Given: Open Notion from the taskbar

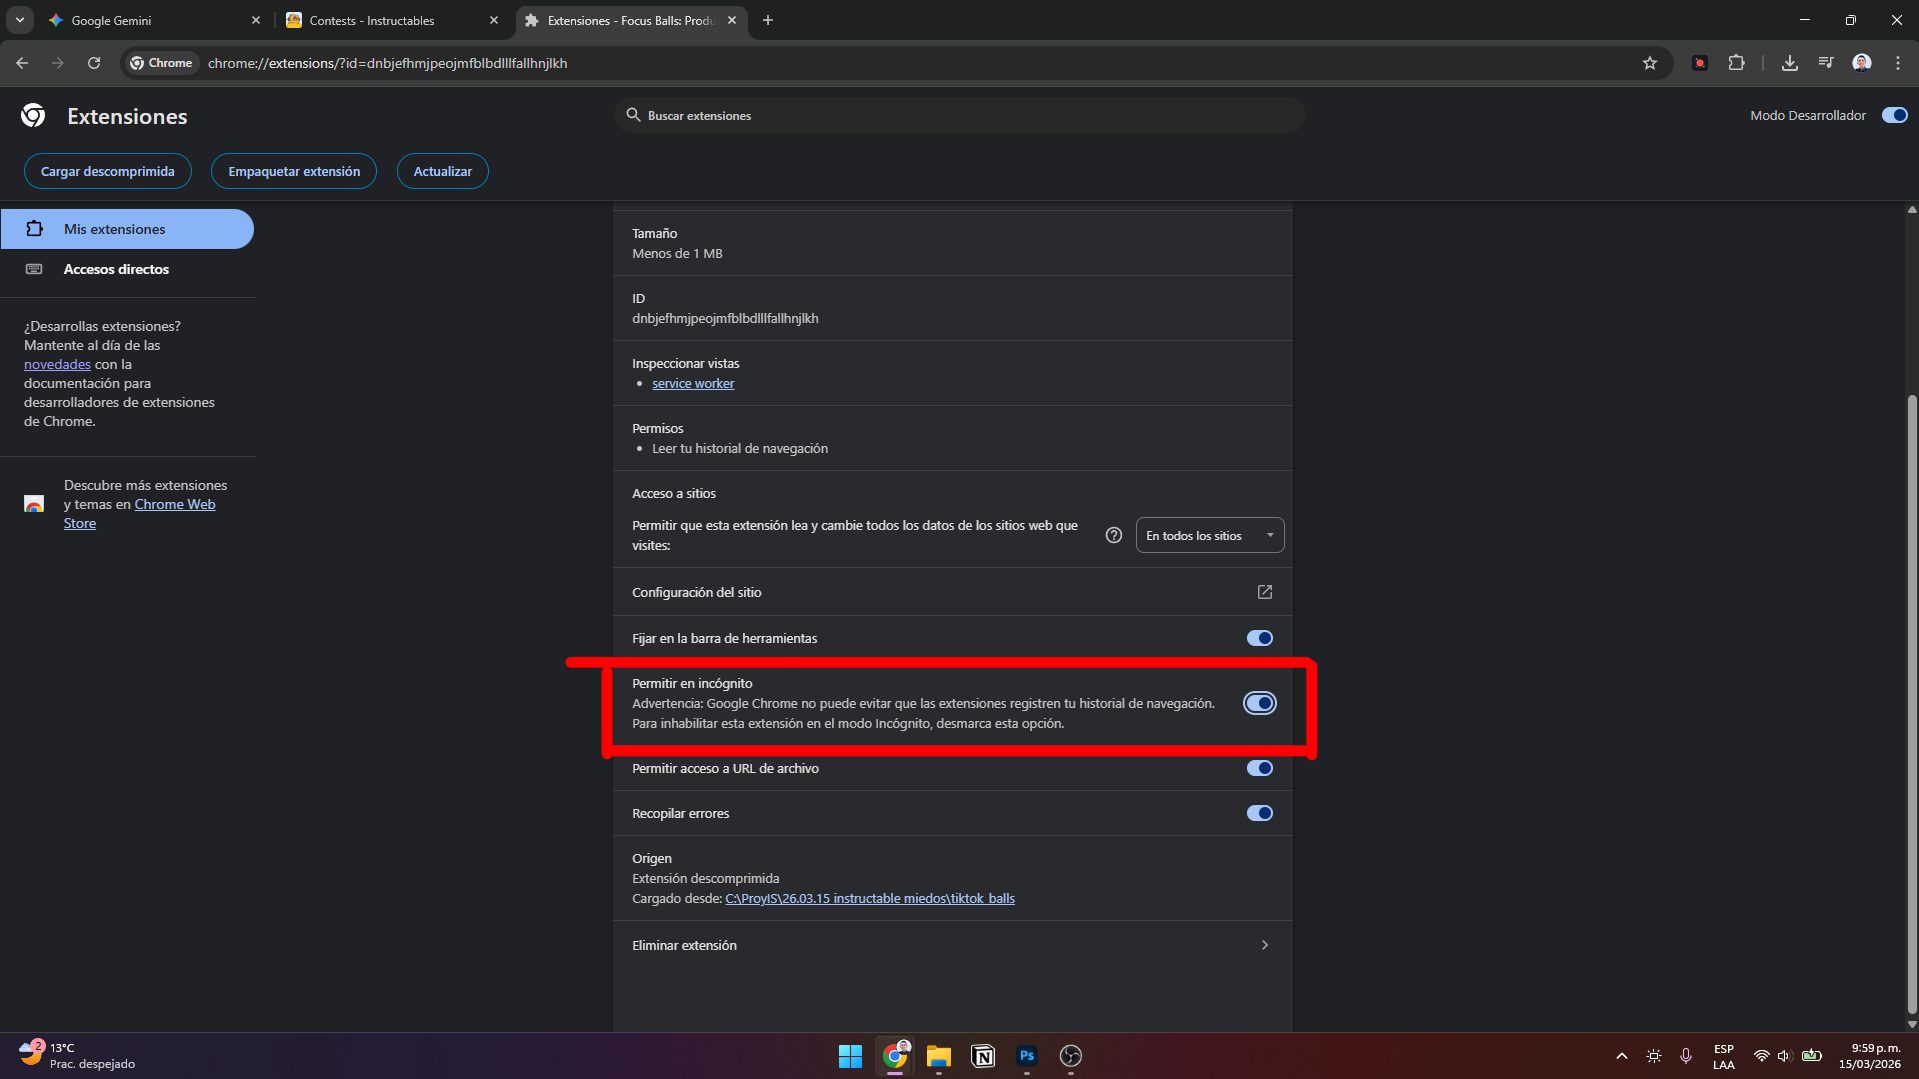Looking at the screenshot, I should click(x=983, y=1056).
